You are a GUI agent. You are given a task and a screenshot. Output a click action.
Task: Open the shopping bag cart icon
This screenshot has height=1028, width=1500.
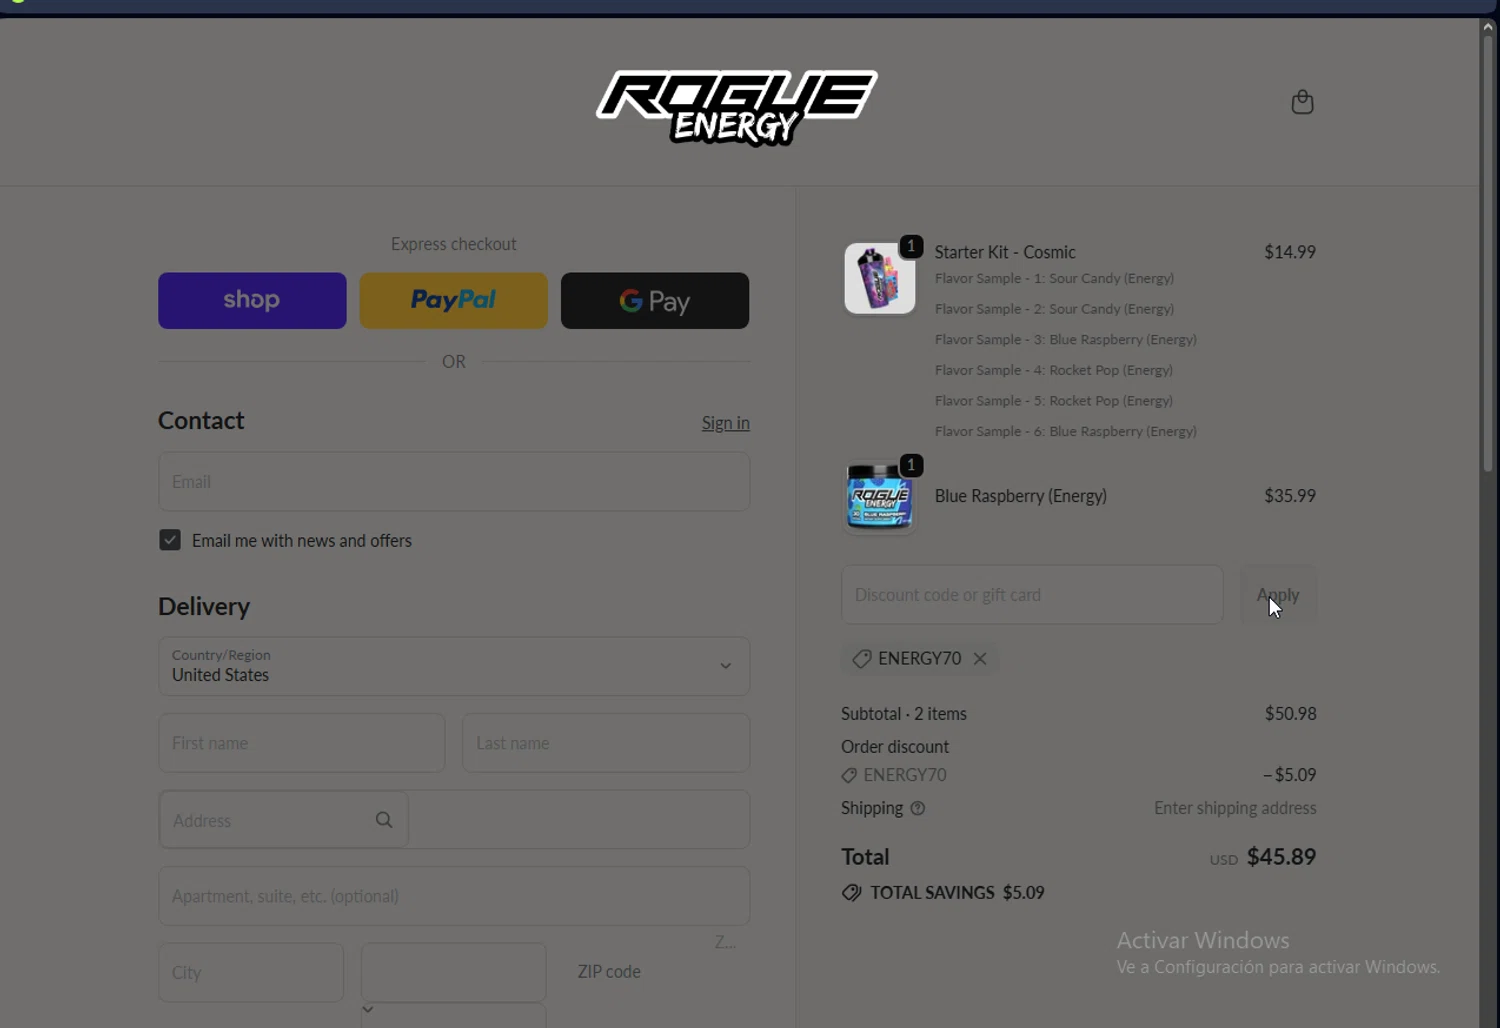1302,102
